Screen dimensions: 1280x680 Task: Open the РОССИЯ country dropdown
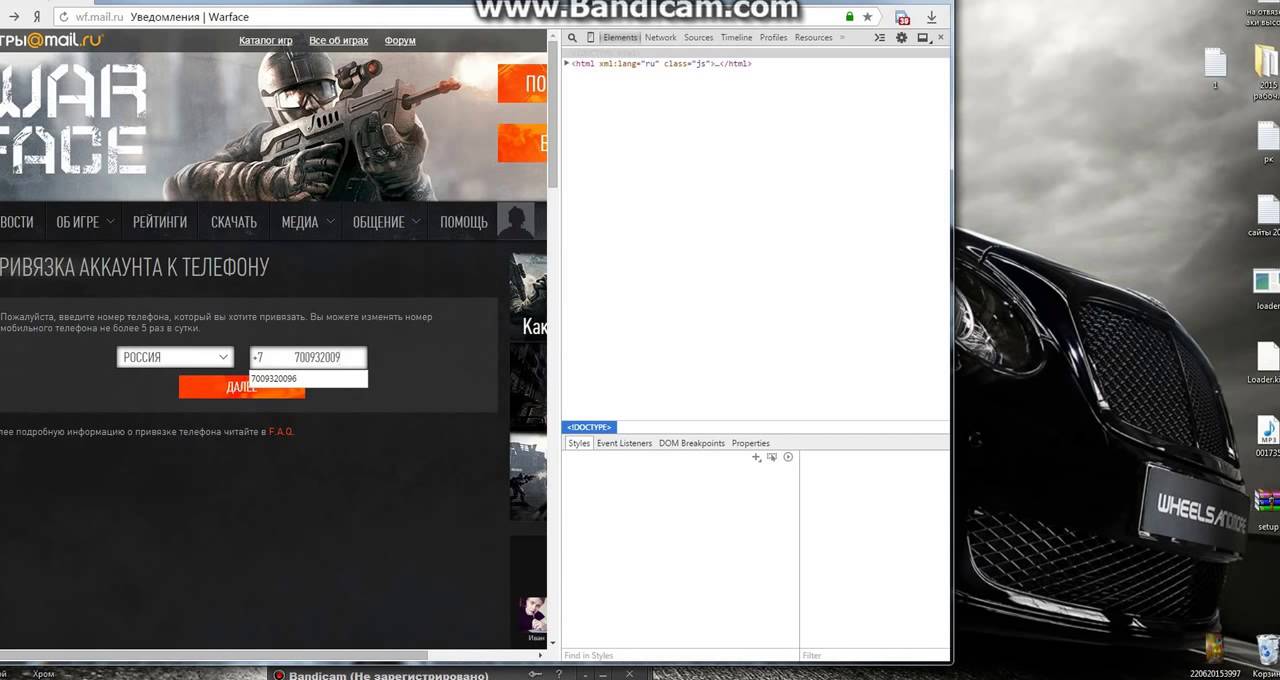175,357
